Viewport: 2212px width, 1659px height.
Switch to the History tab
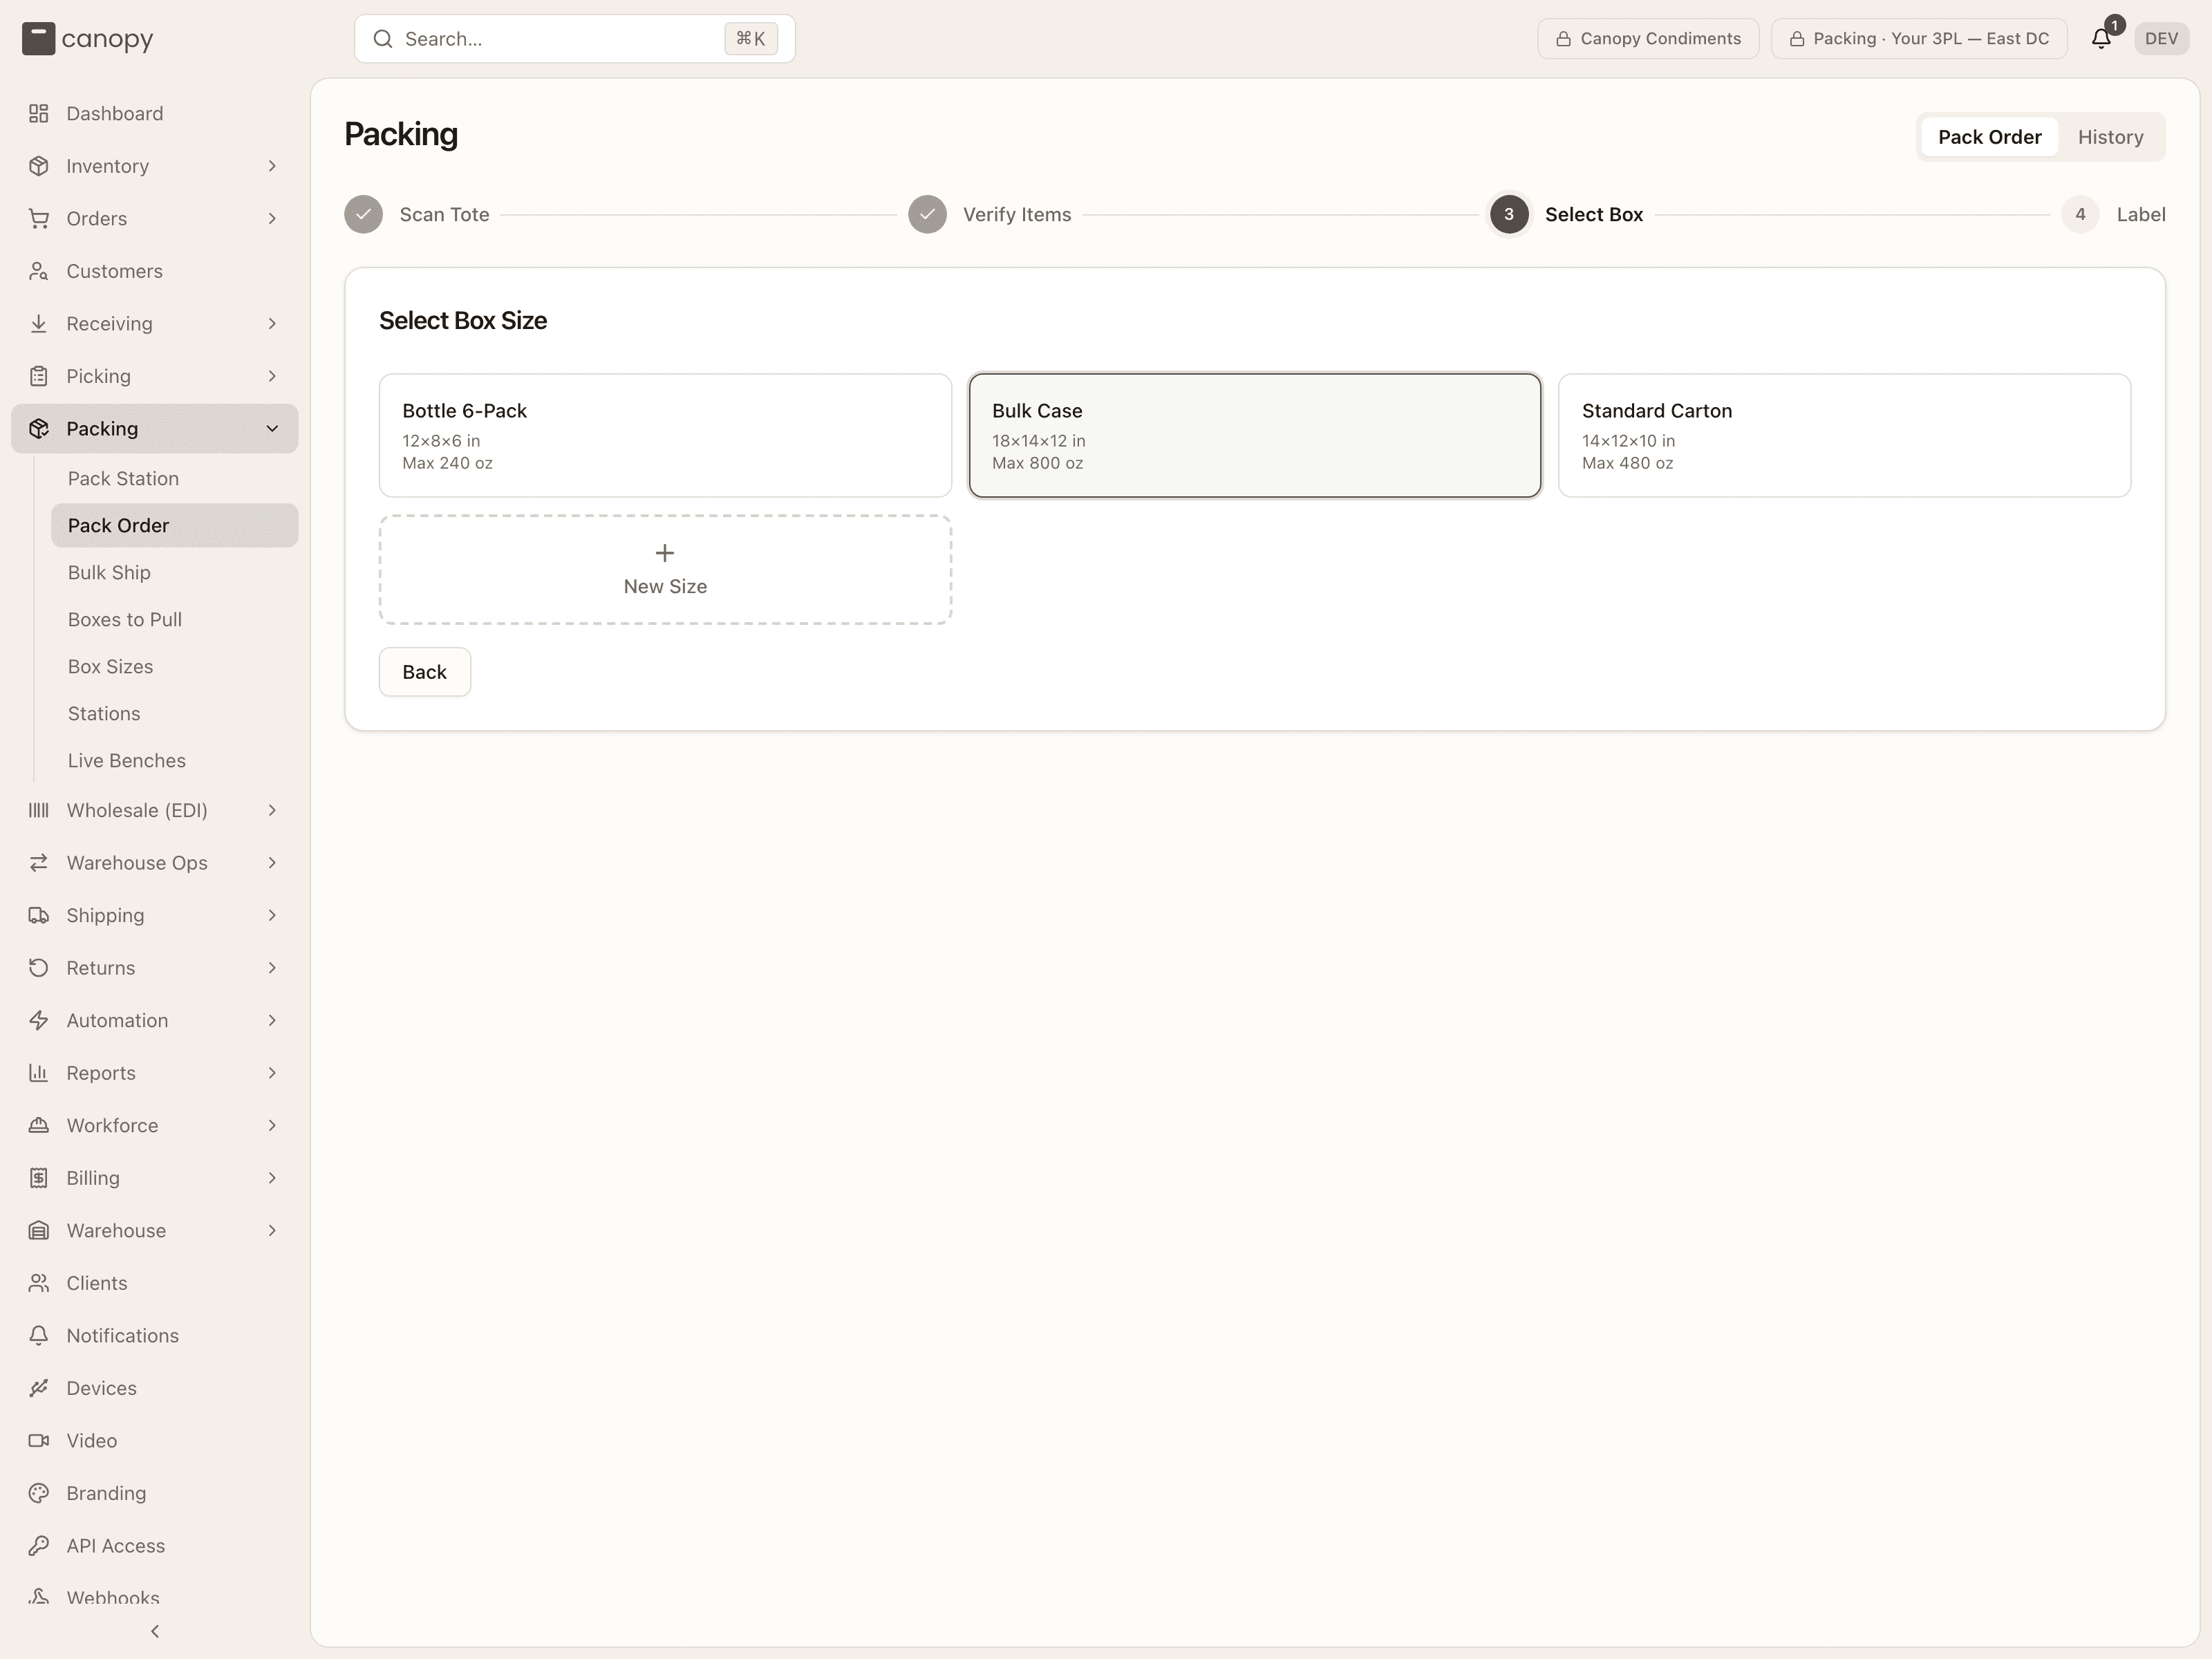[2110, 137]
